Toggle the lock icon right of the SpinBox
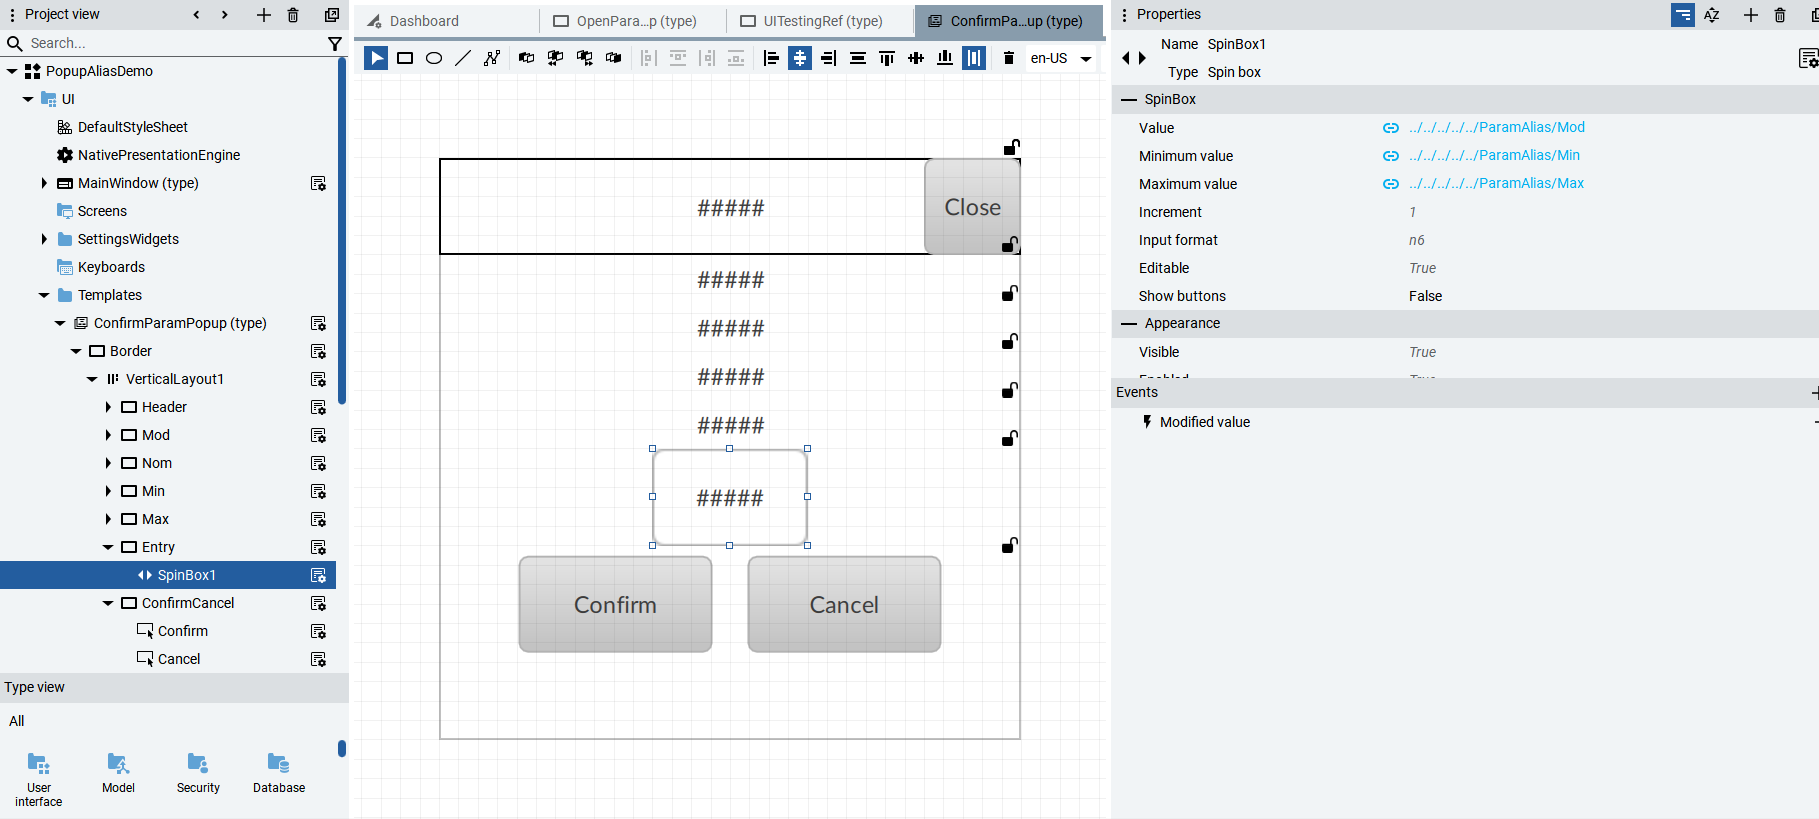 (1010, 545)
